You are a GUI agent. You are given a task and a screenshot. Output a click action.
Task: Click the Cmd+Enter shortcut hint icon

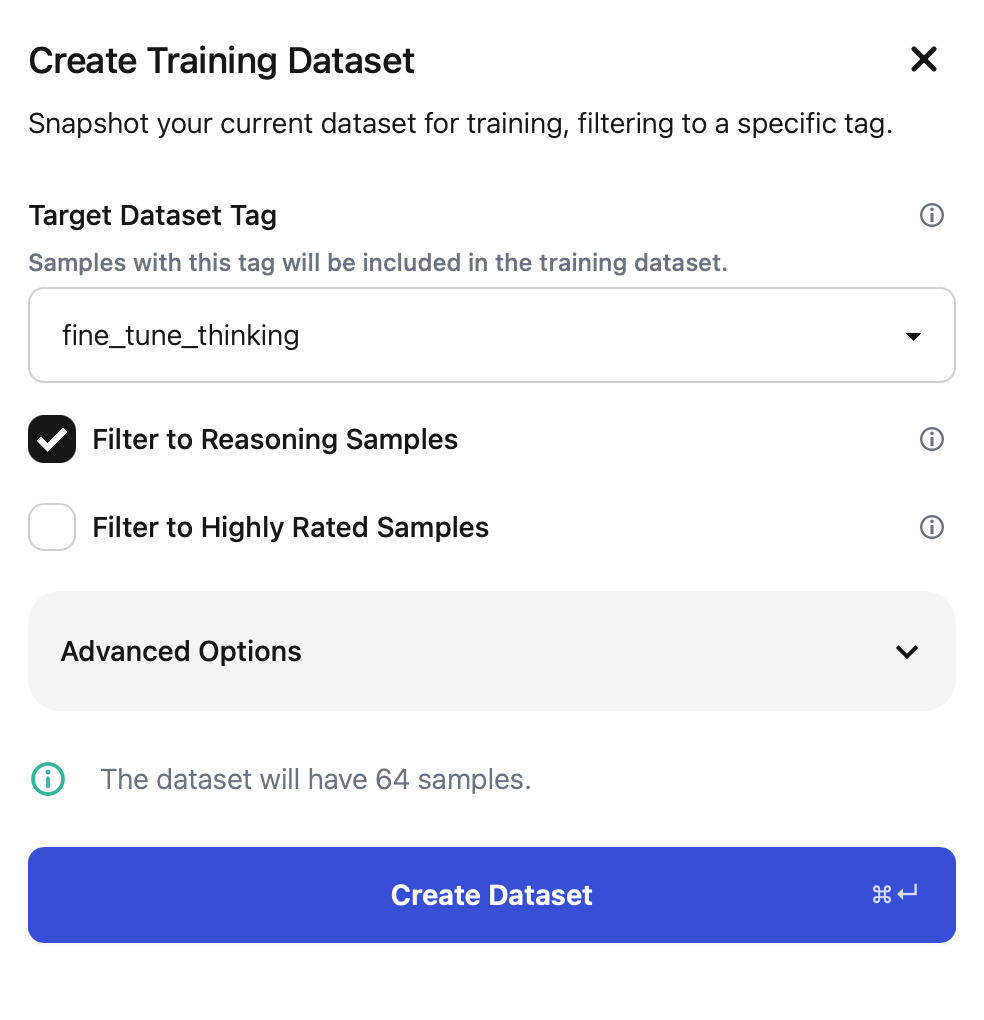click(894, 895)
